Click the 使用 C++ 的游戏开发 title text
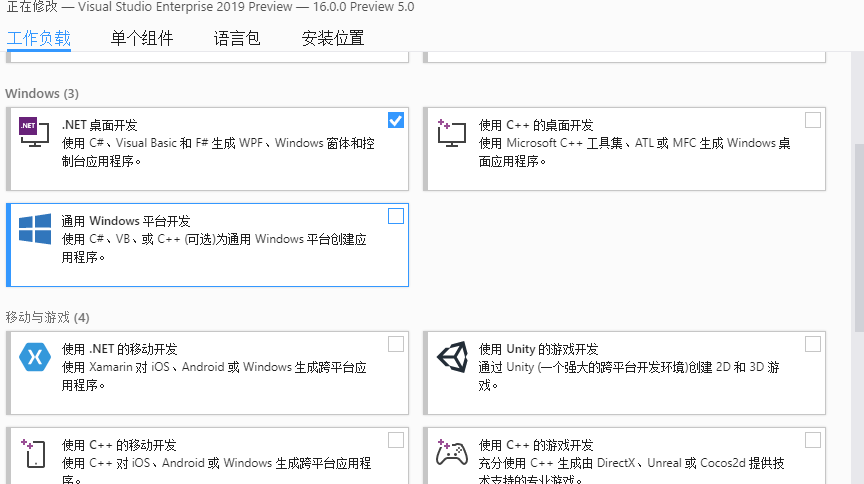Viewport: 864px width, 484px height. tap(536, 445)
